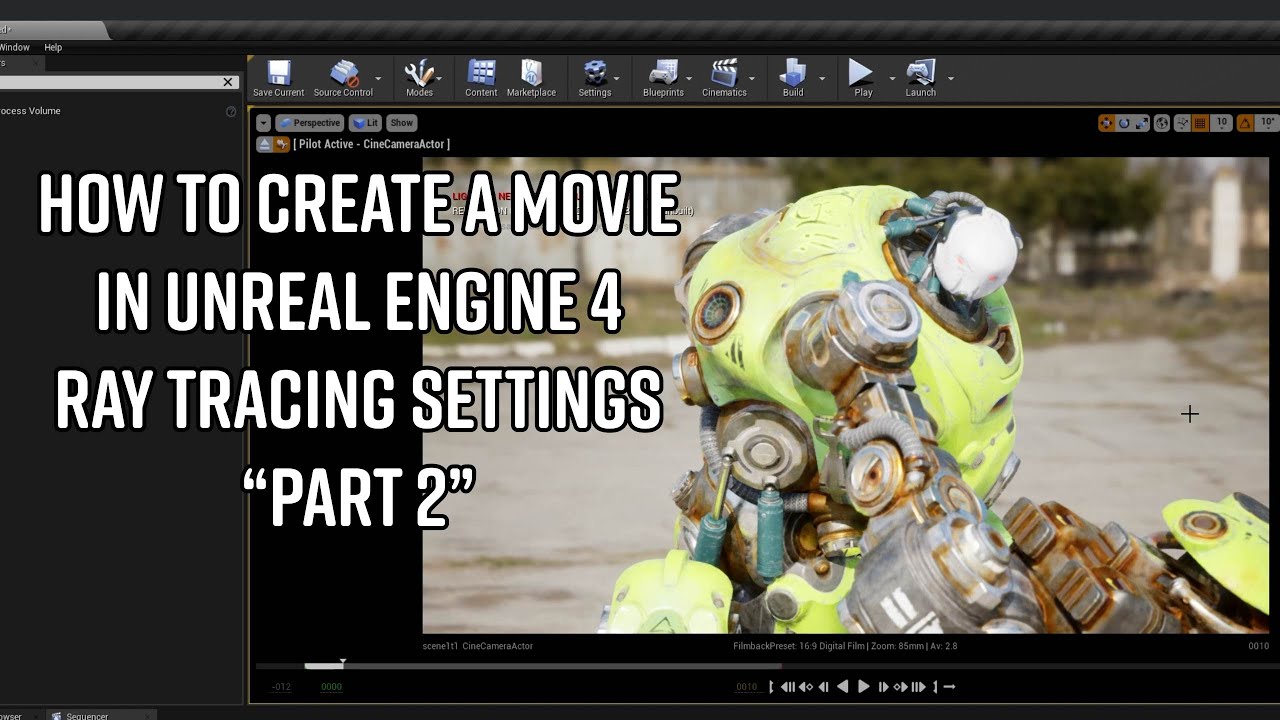Open rotation snap value 10 degrees
Screen dimensions: 1280x720
[1267, 123]
